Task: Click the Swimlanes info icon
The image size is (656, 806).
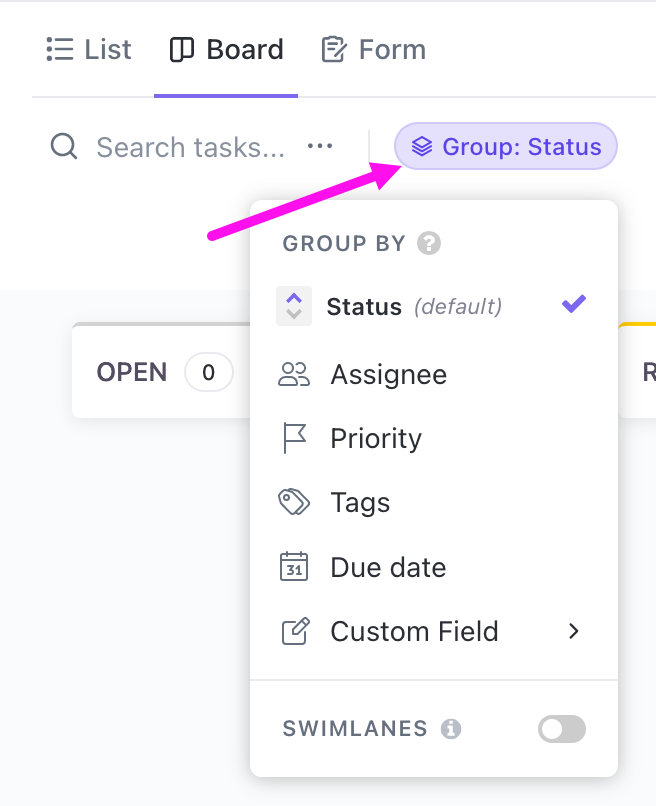Action: [x=451, y=729]
